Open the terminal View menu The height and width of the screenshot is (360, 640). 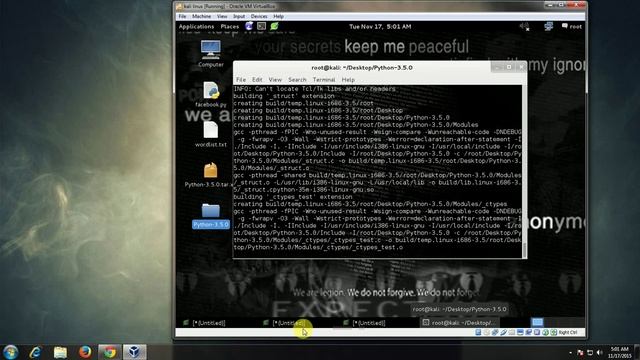(x=275, y=80)
